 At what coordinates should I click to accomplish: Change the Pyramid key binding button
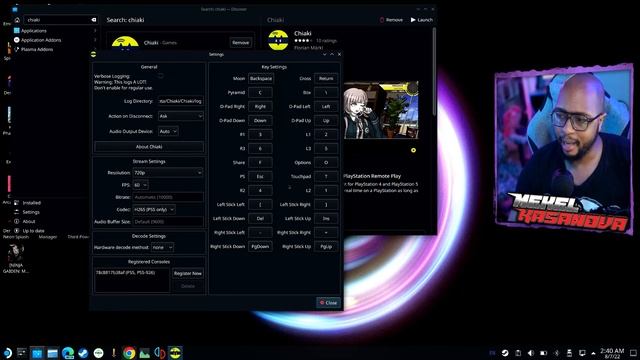[x=260, y=92]
